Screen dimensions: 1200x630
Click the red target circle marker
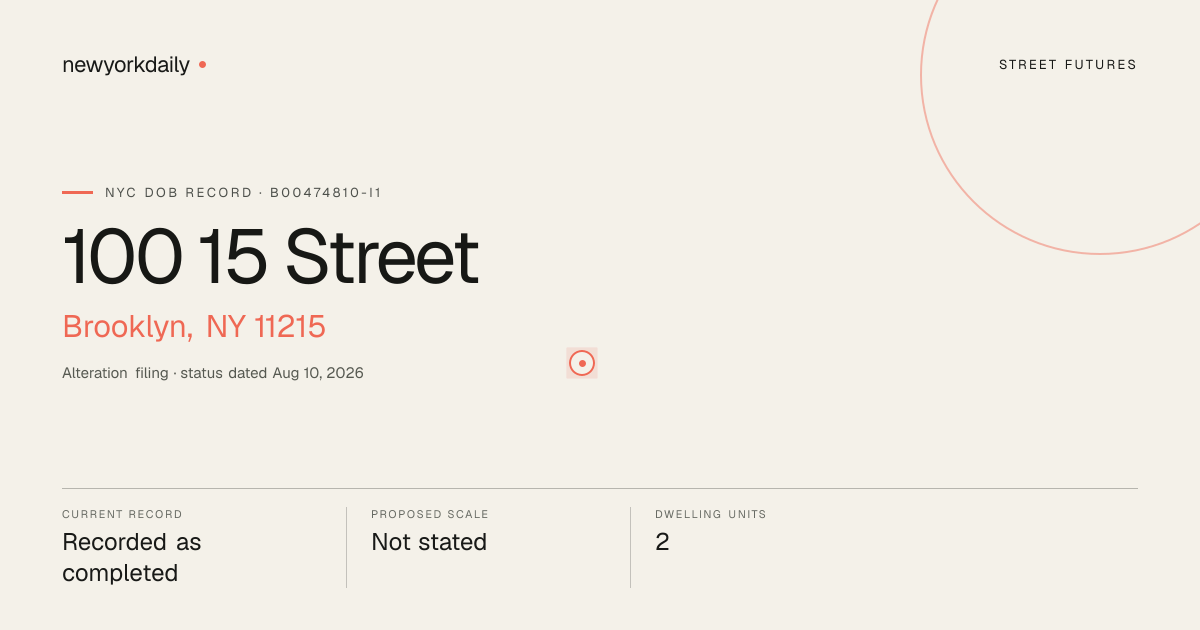point(582,363)
